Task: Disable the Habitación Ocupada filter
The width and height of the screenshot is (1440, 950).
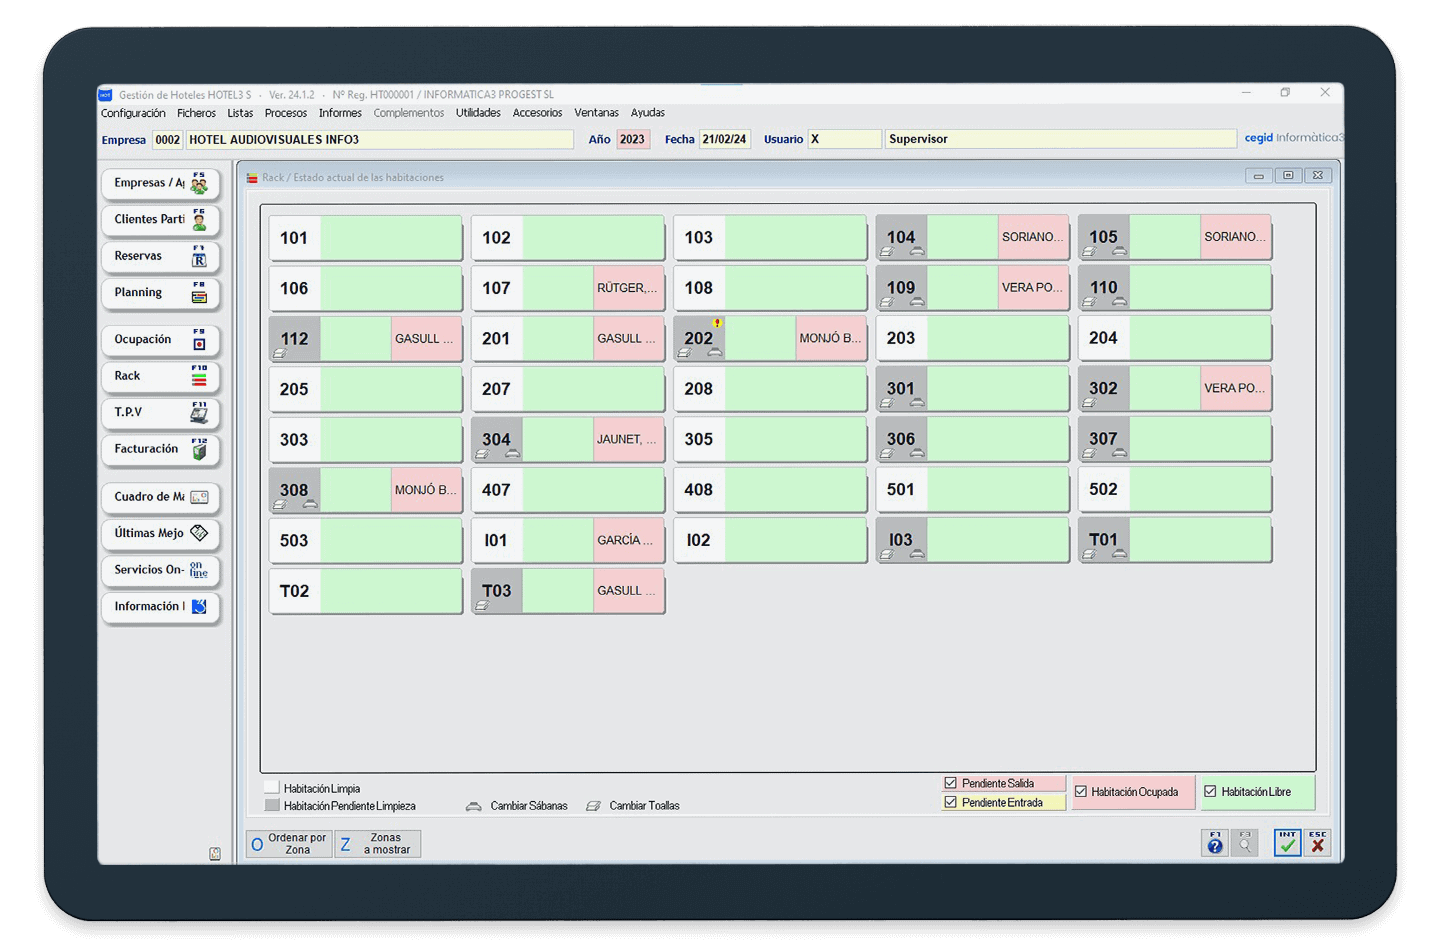Action: click(x=1081, y=792)
